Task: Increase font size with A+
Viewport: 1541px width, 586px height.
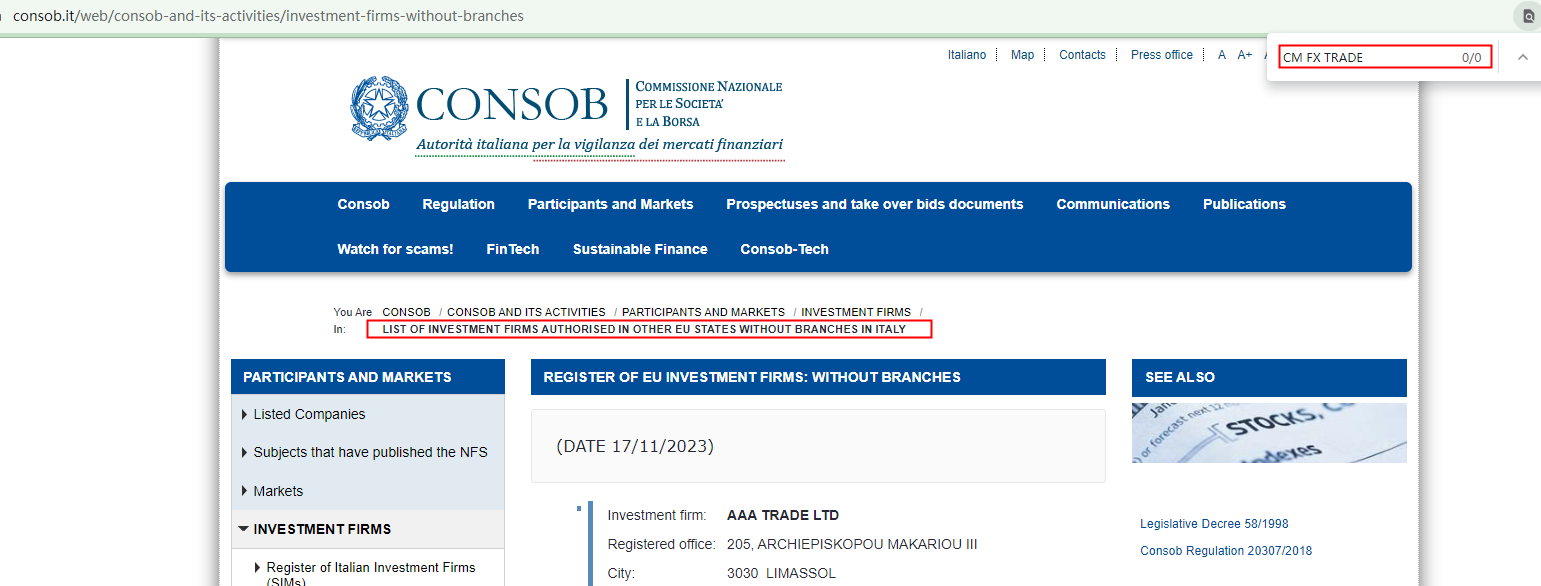Action: coord(1245,55)
